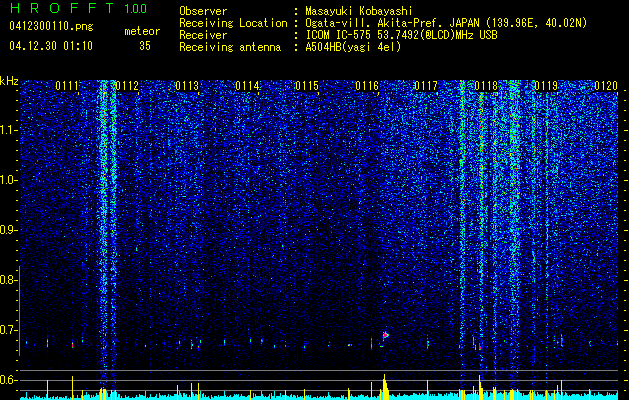Click the date stamp 04.12.30 01:10

point(51,46)
